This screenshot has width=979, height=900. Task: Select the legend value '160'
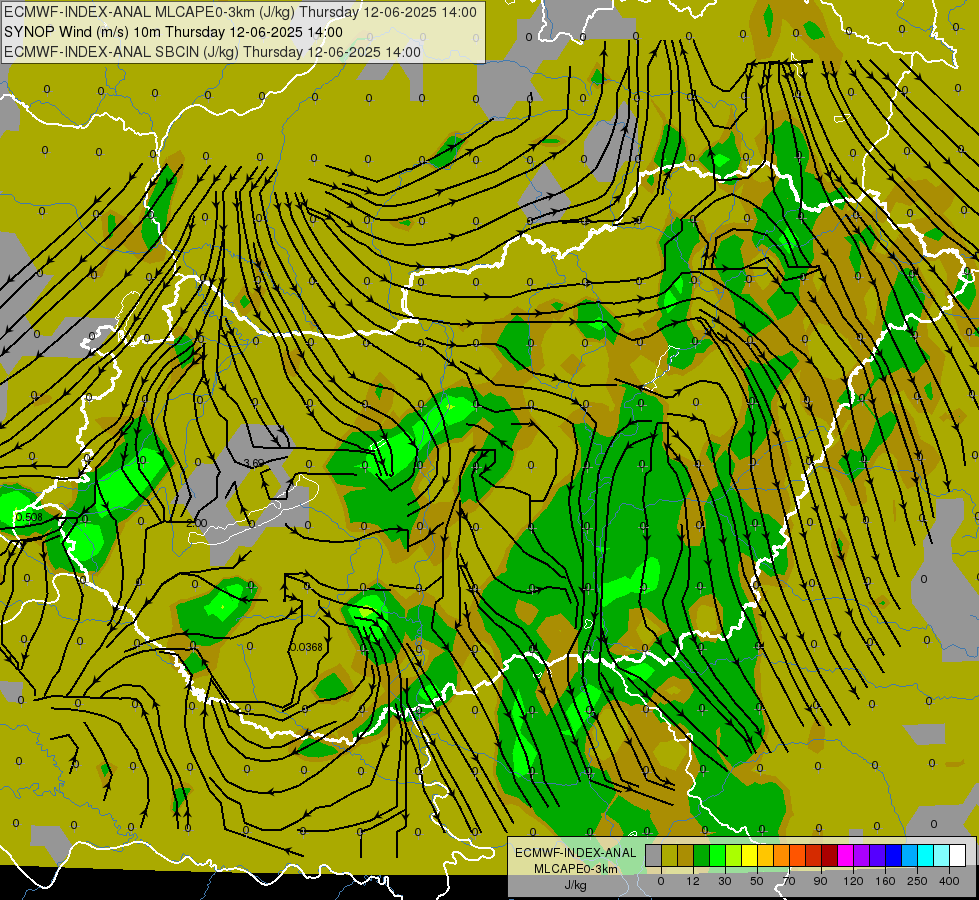click(x=885, y=881)
